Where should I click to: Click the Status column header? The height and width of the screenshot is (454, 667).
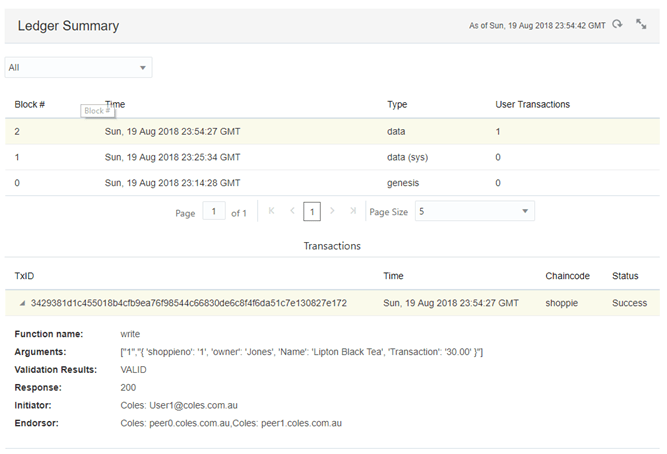click(625, 275)
